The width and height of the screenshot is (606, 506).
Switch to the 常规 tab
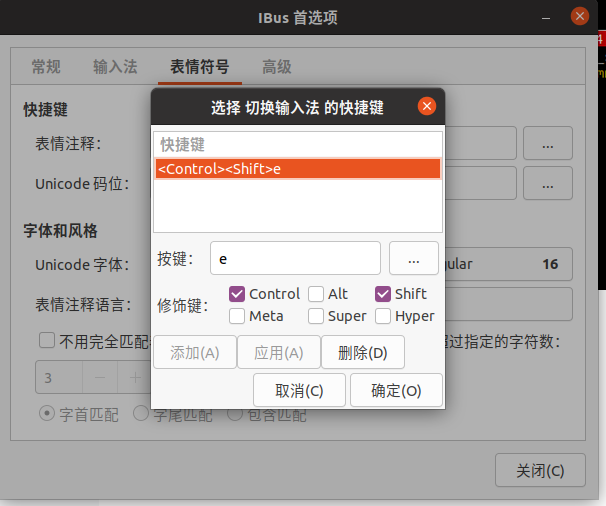point(46,66)
